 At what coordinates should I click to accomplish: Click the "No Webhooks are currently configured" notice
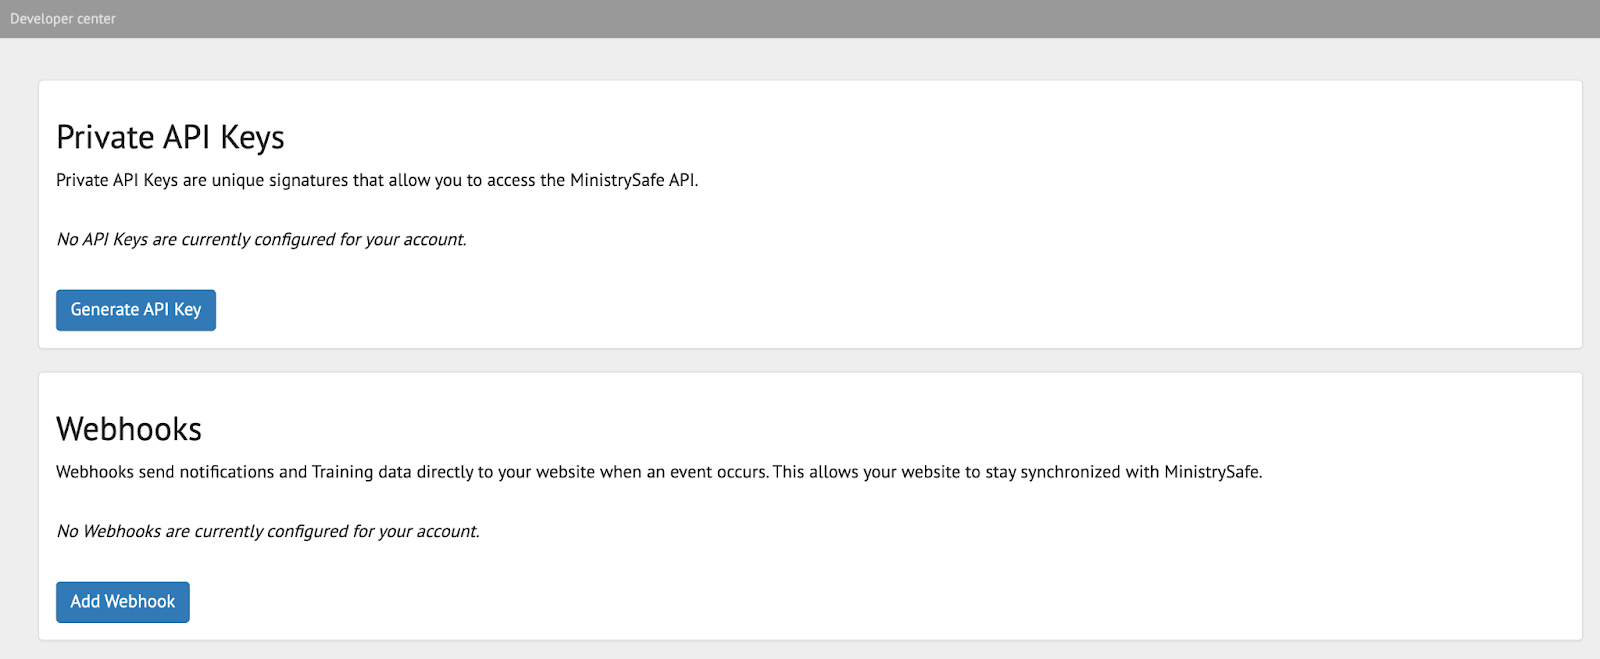coord(268,532)
